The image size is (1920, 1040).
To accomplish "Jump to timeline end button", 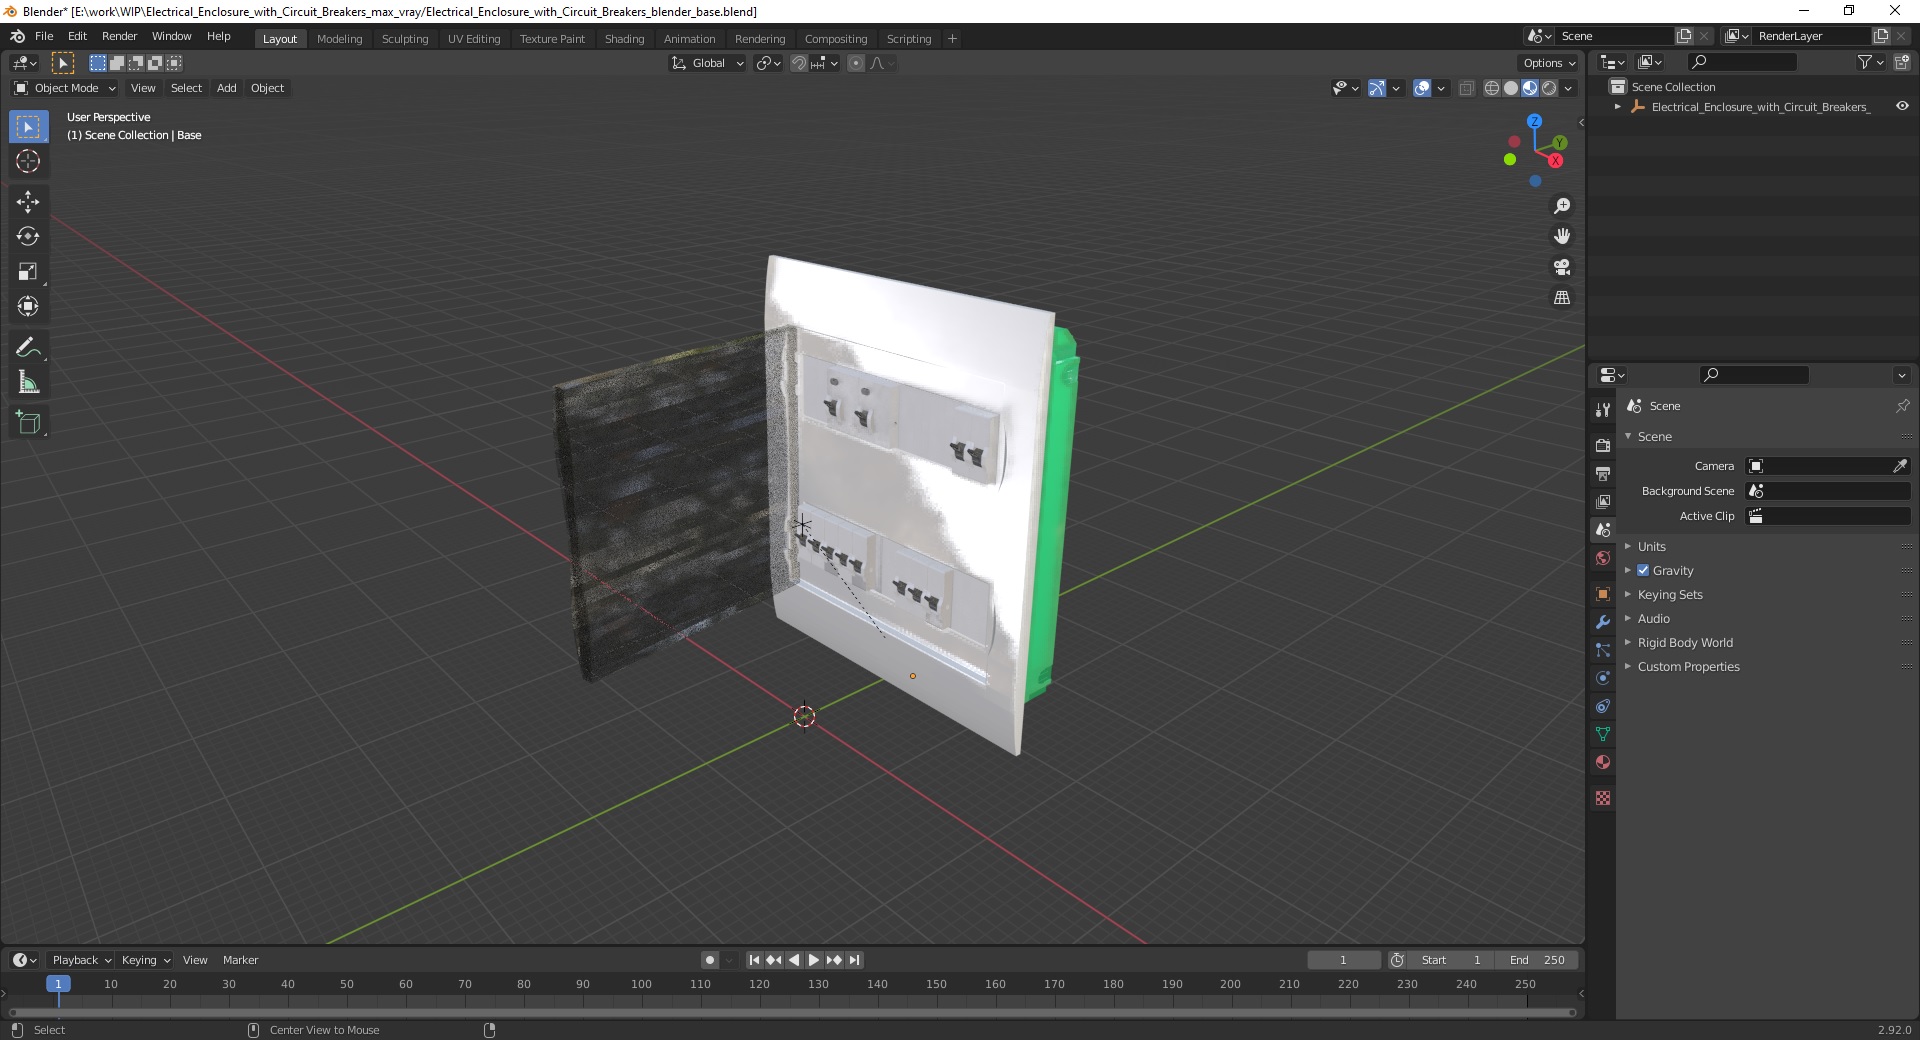I will 854,960.
